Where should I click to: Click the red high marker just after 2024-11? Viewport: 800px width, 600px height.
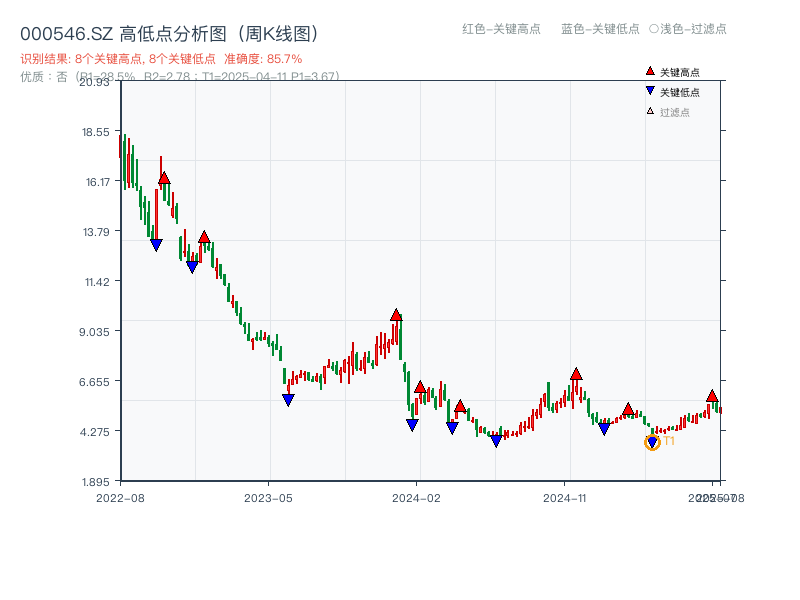click(576, 374)
